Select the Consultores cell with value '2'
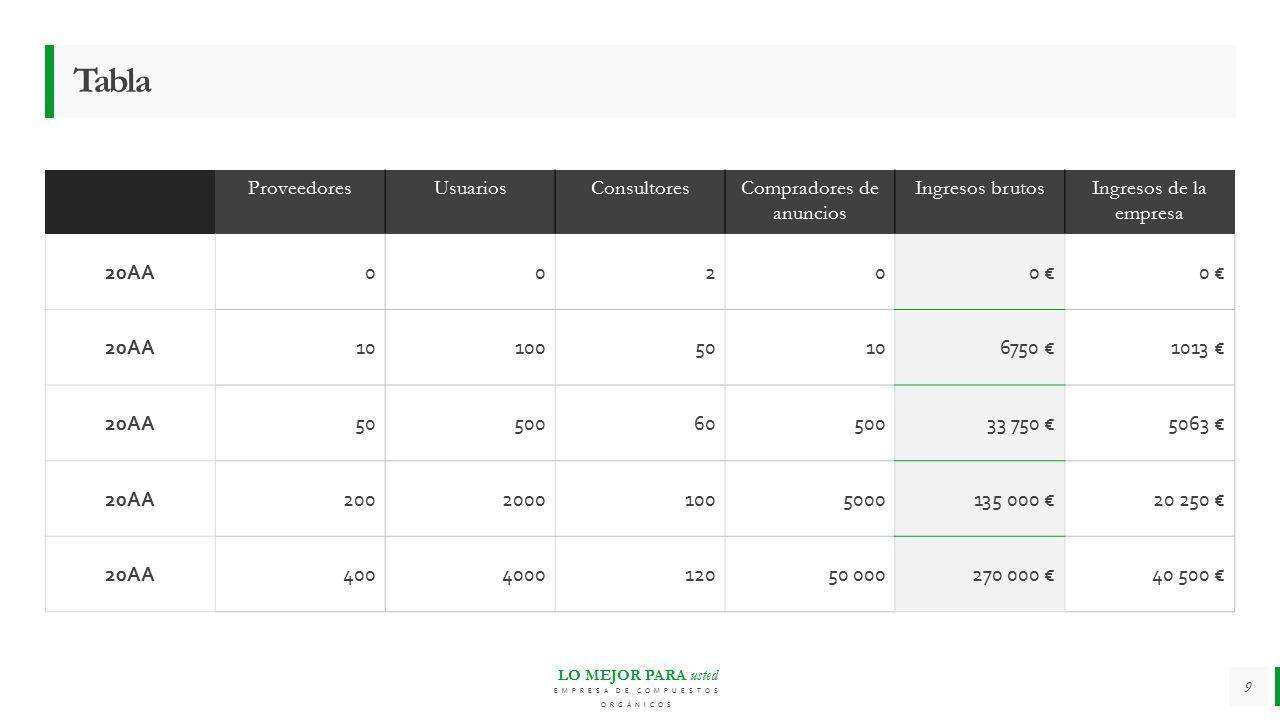The image size is (1280, 720). point(640,272)
